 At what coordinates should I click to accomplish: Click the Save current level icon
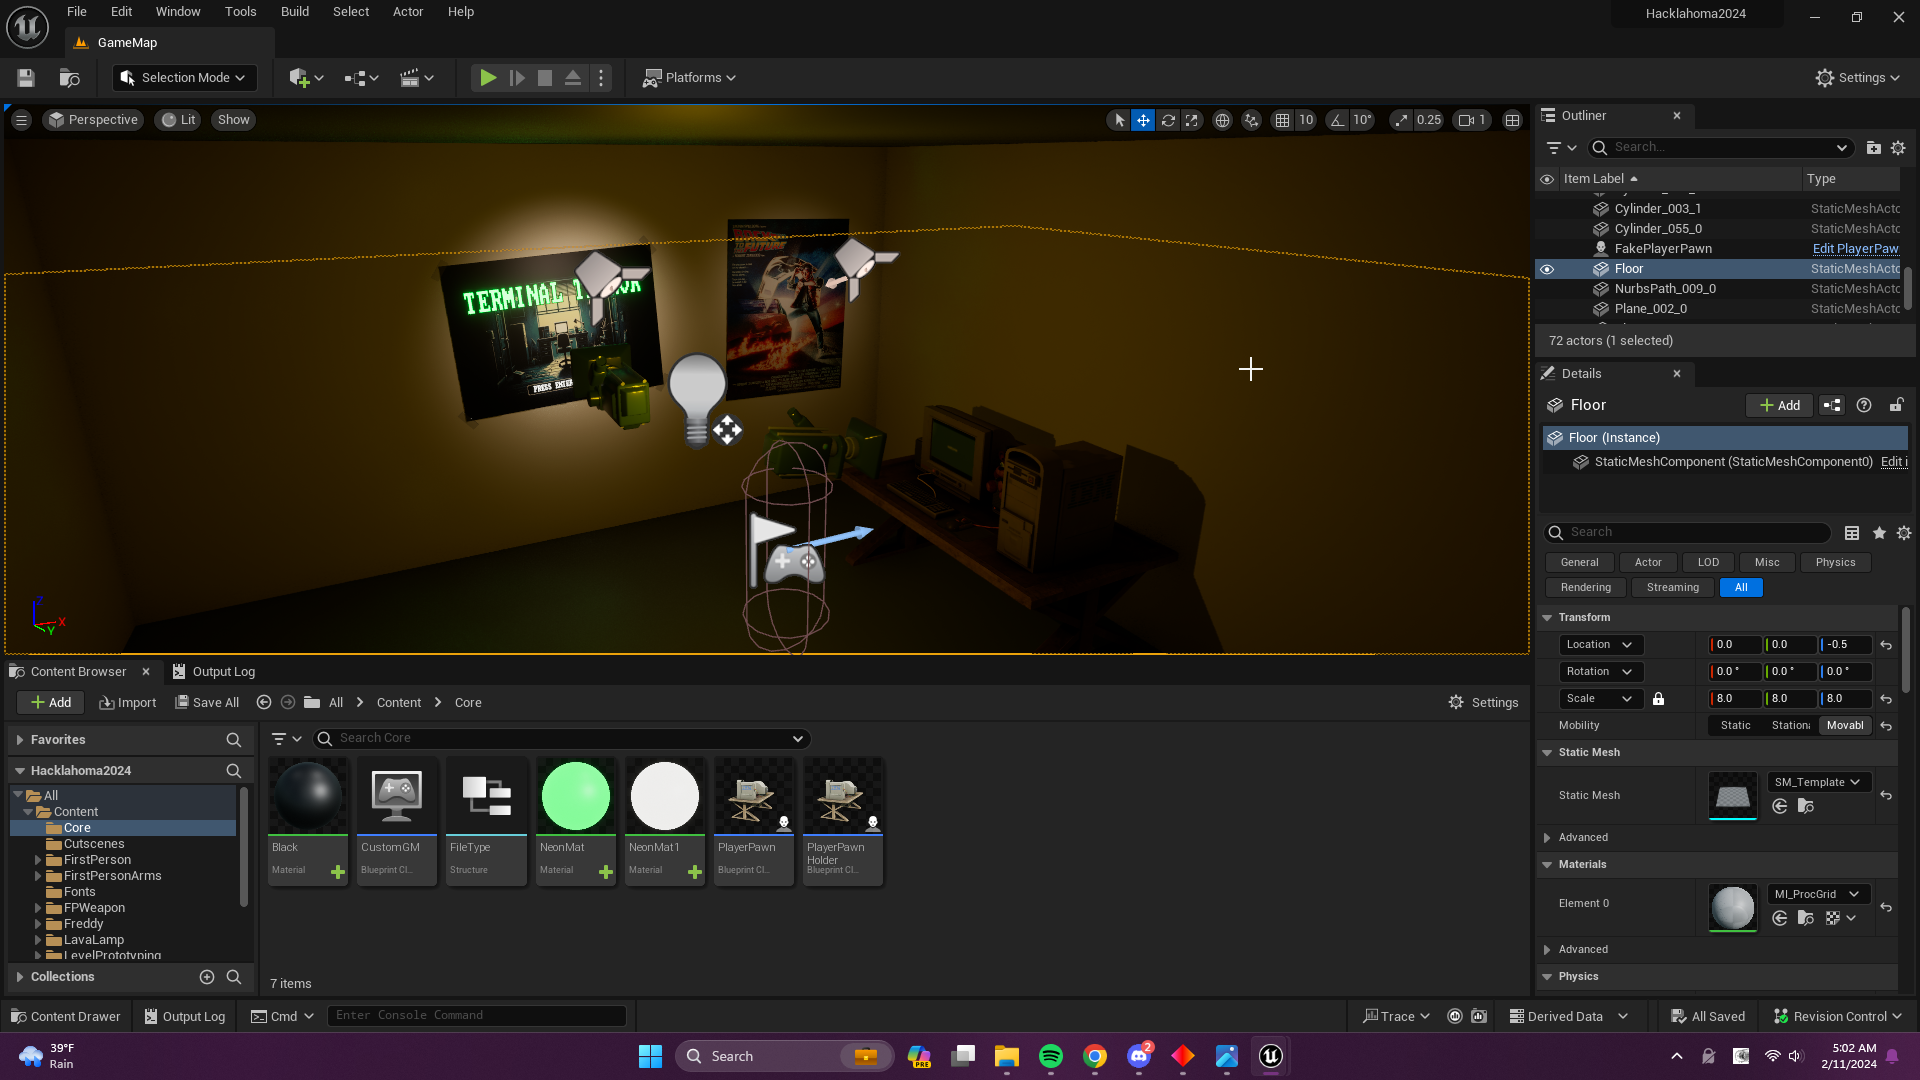coord(26,78)
